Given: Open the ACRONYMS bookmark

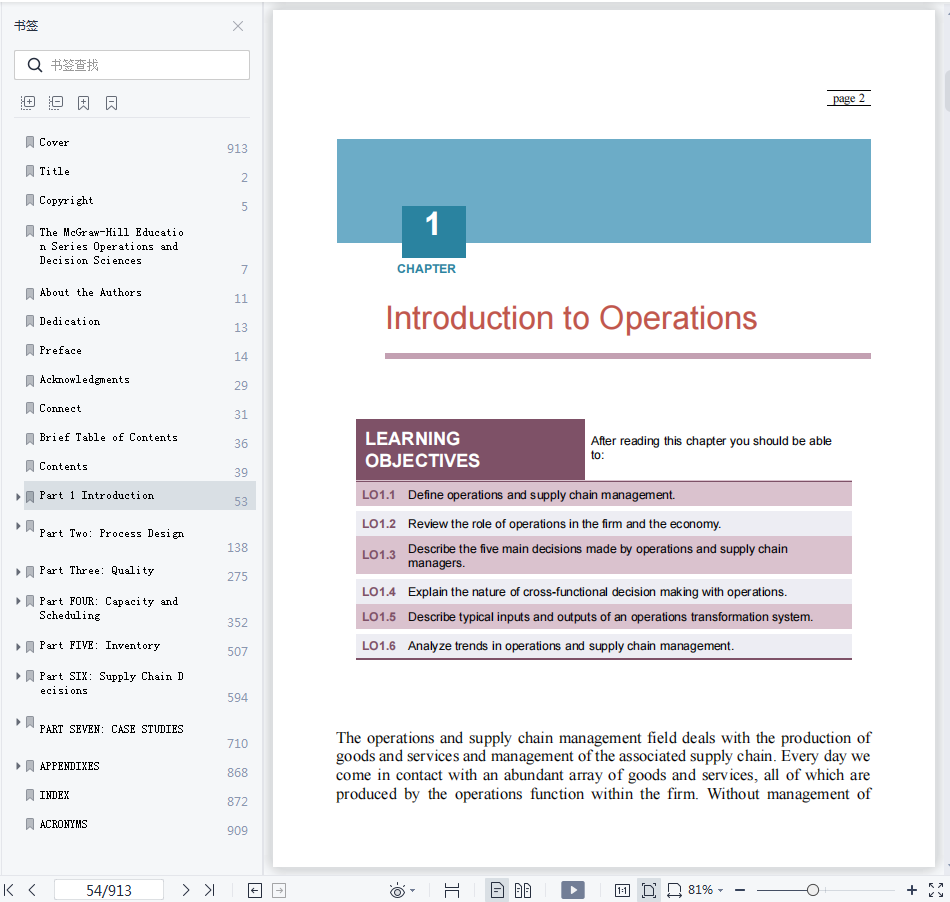Looking at the screenshot, I should click(64, 824).
